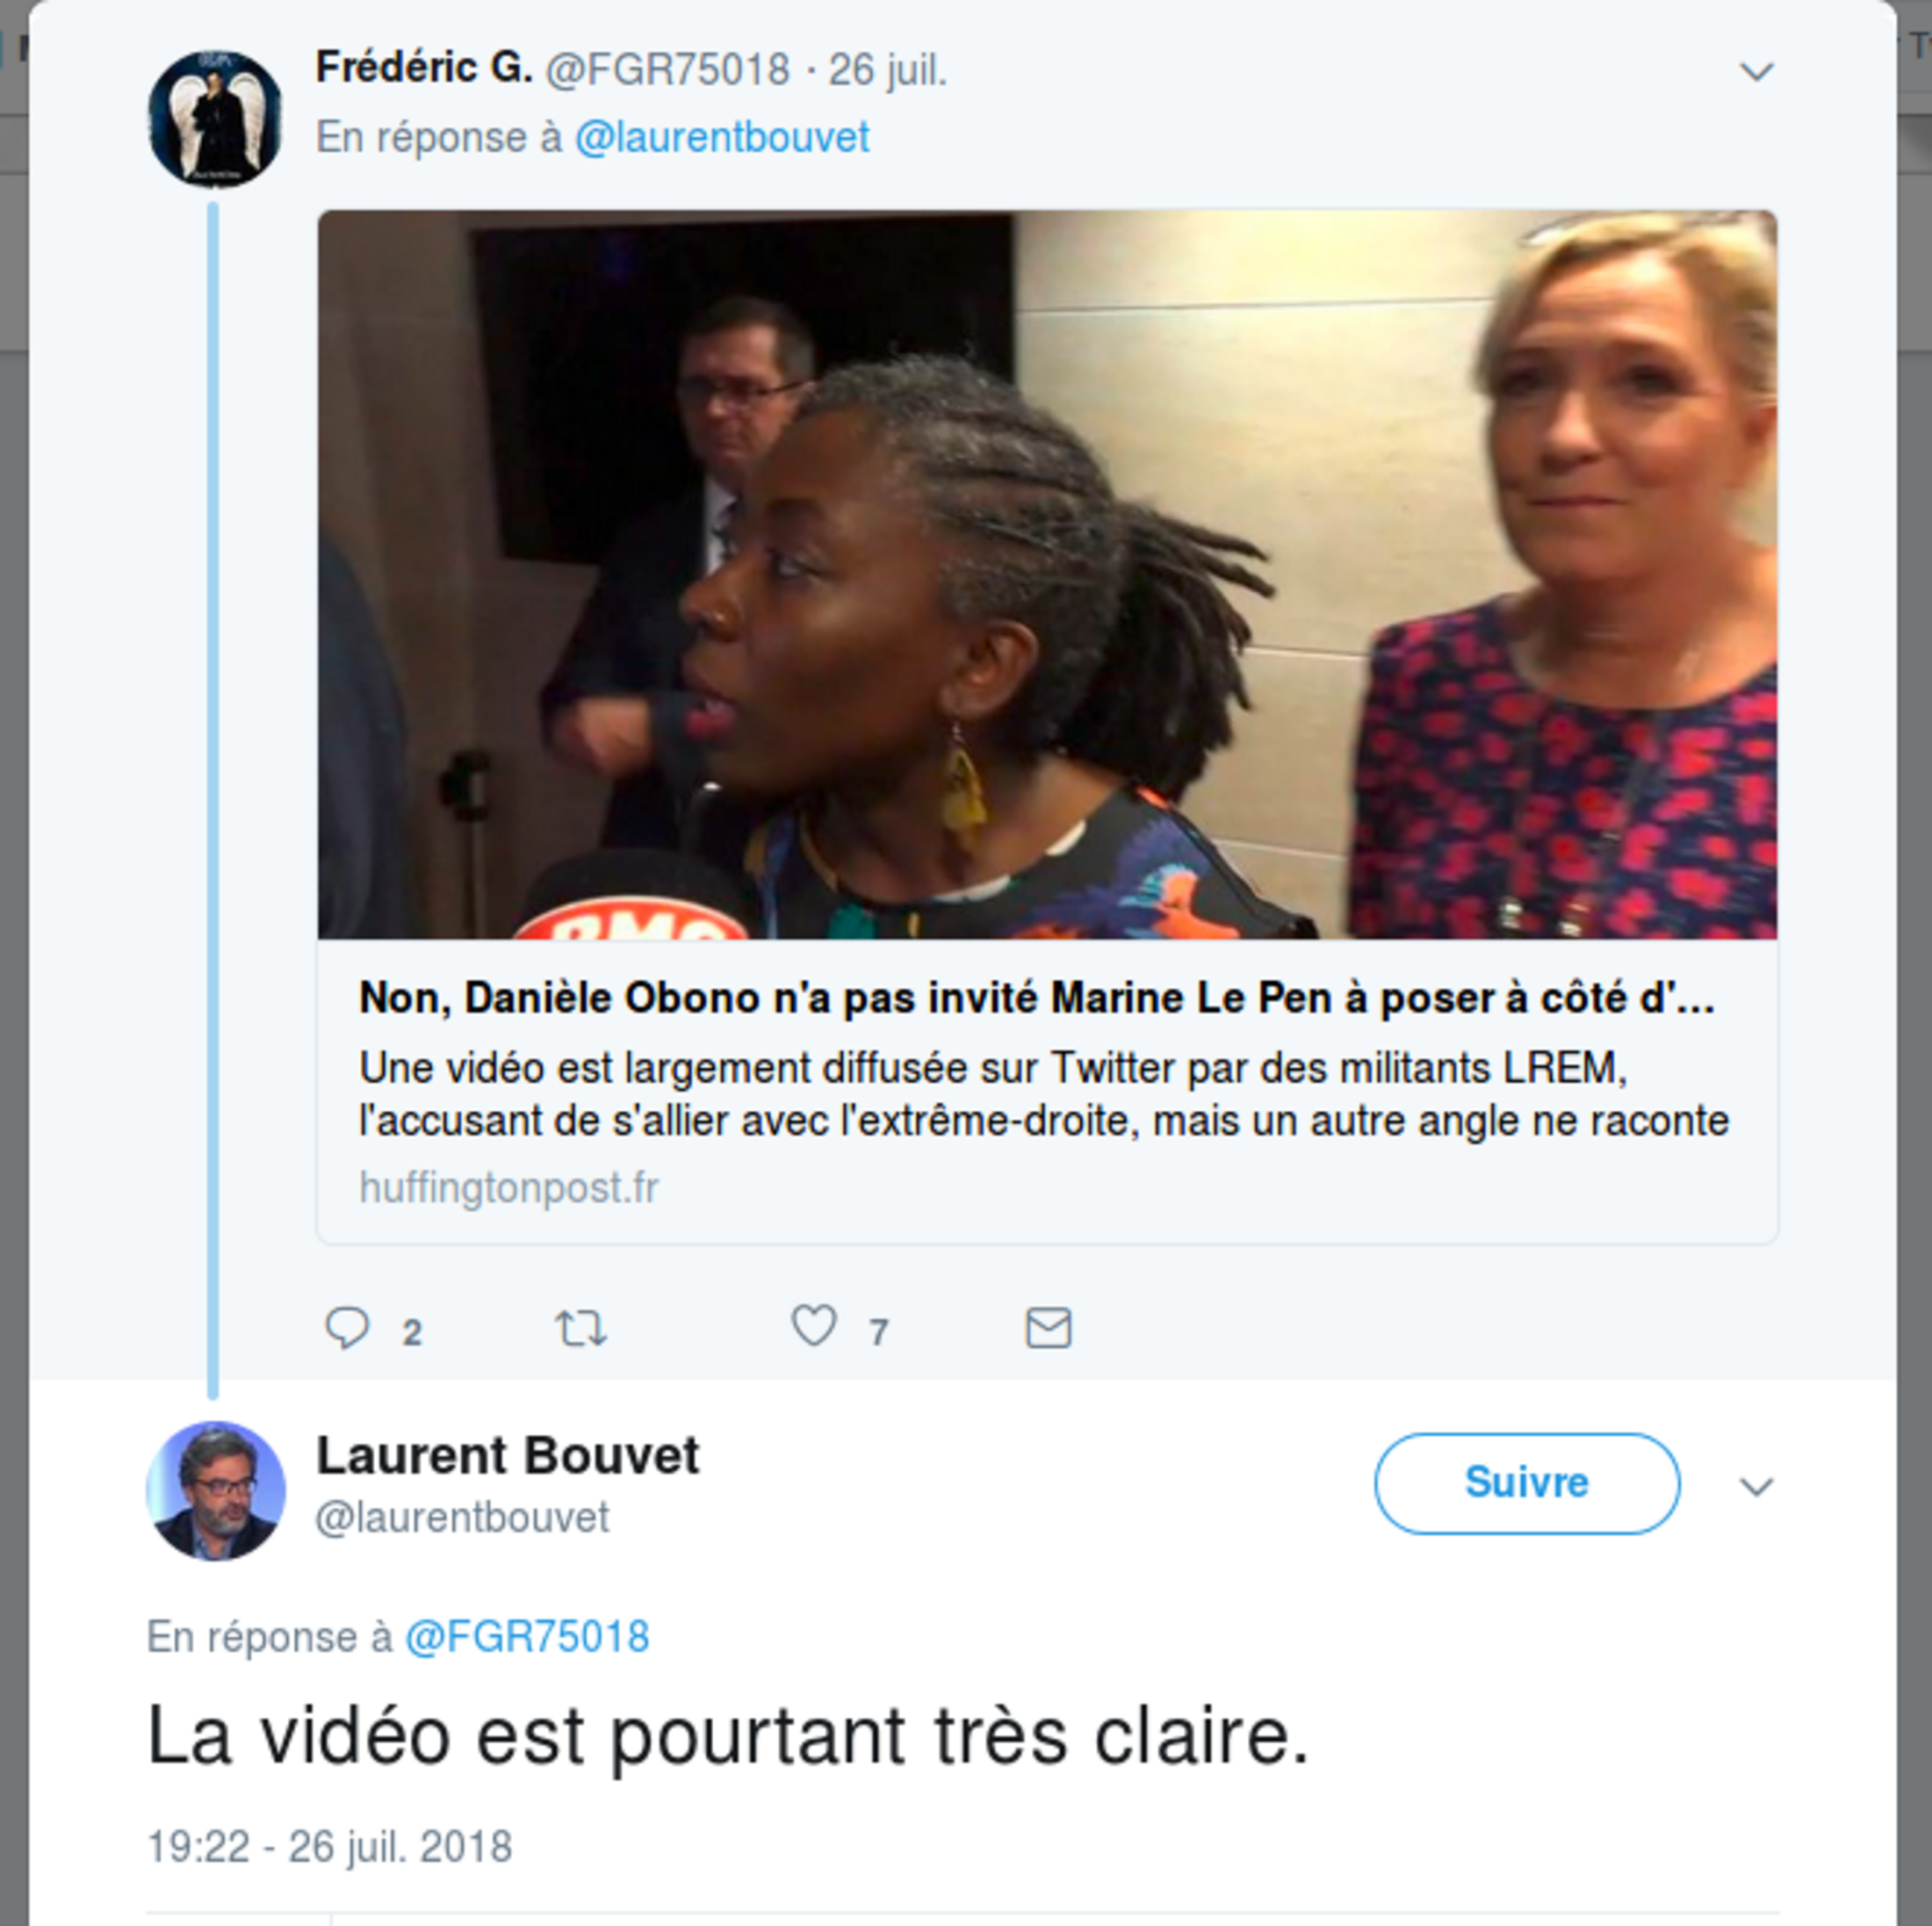
Task: Open Laurent Bouvet display name
Action: point(508,1456)
